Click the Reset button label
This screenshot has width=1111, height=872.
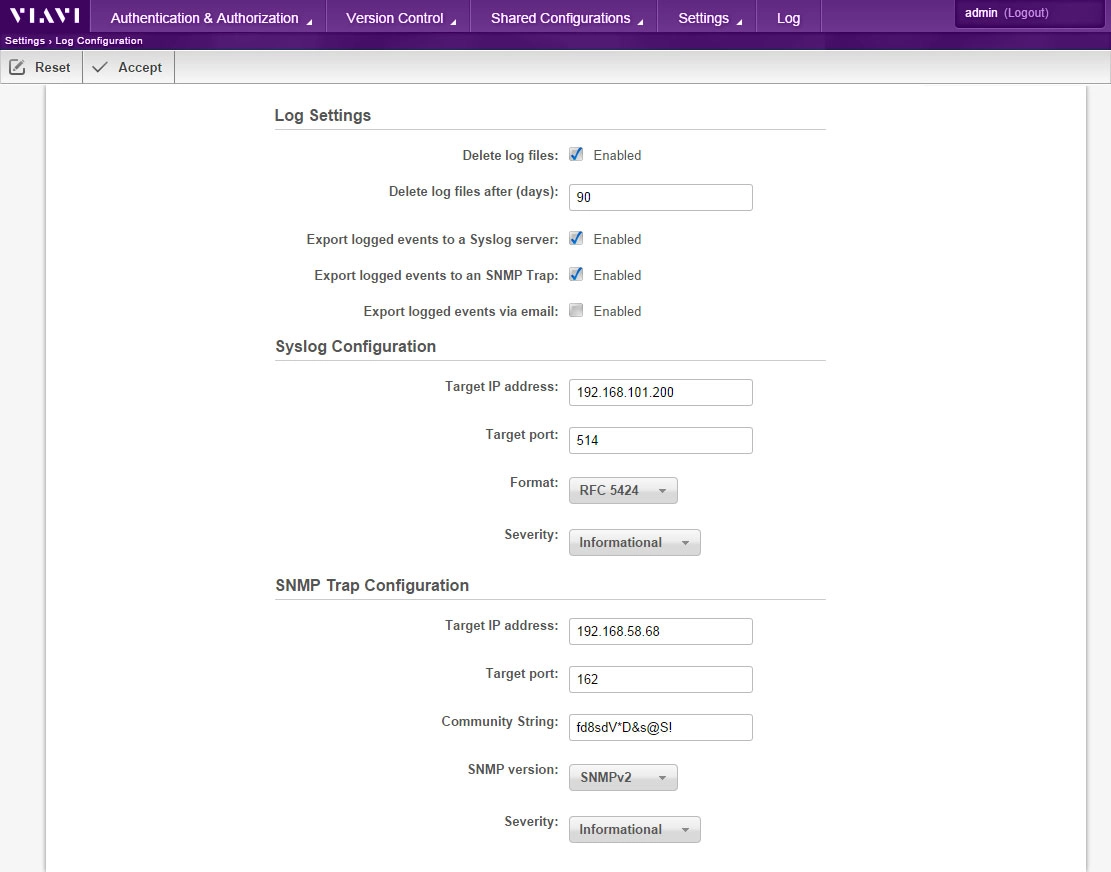pyautogui.click(x=52, y=67)
